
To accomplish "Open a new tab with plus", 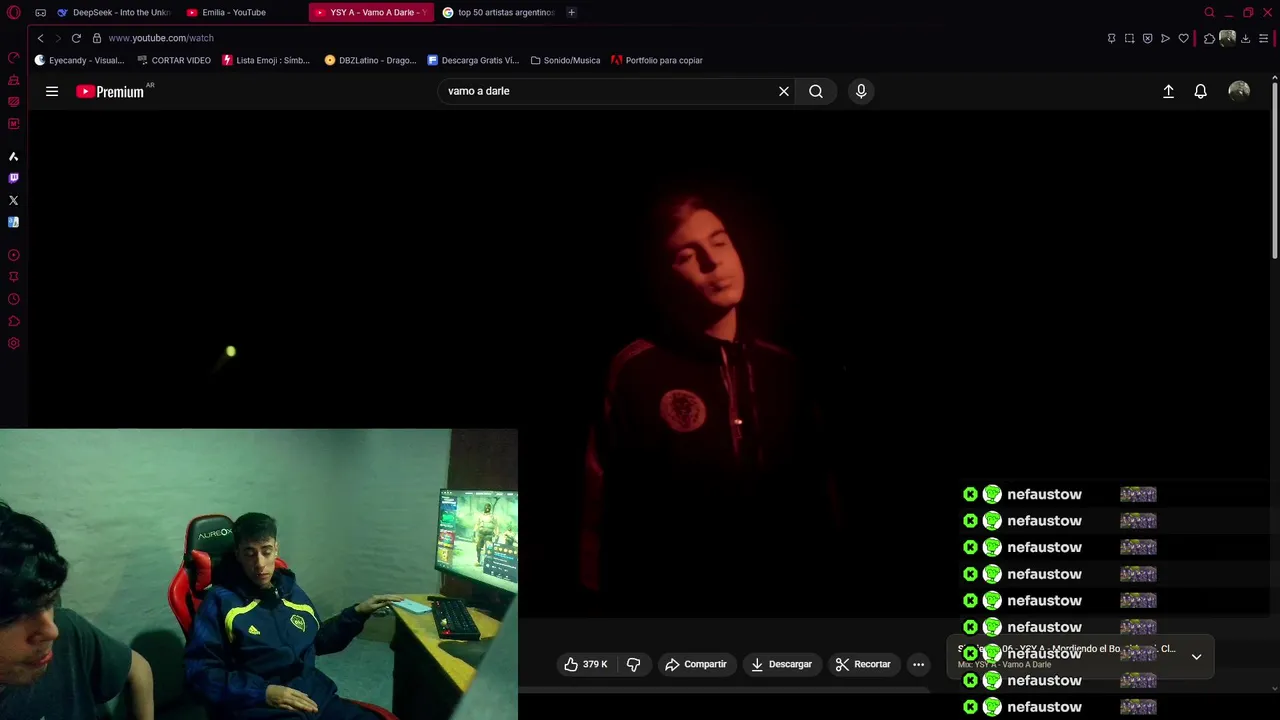I will tap(571, 12).
